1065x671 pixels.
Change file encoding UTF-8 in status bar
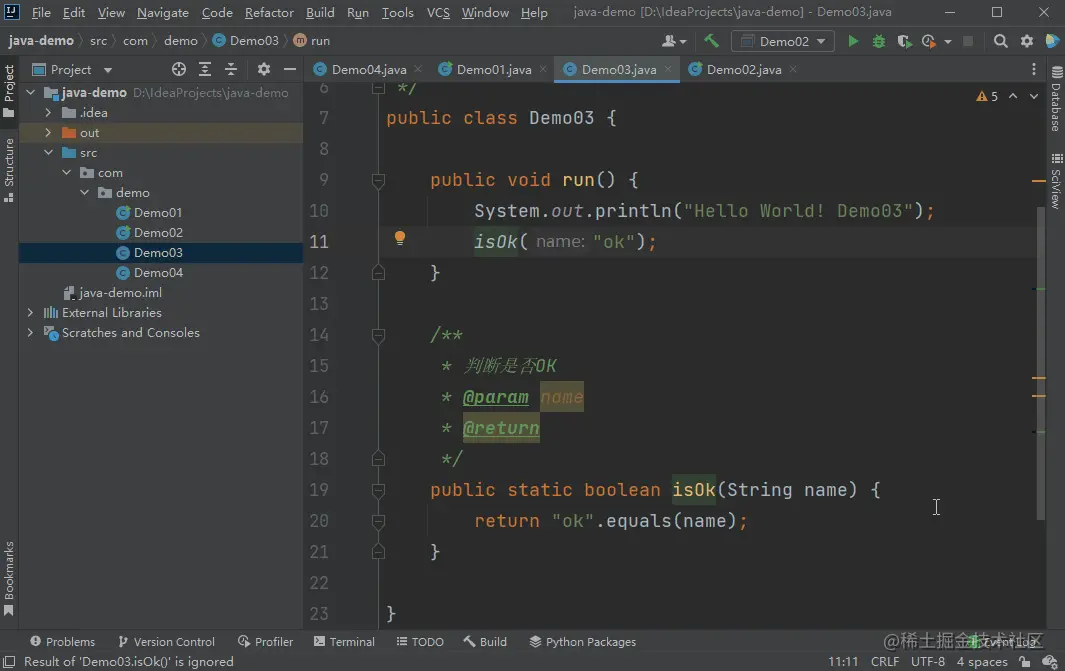[927, 661]
